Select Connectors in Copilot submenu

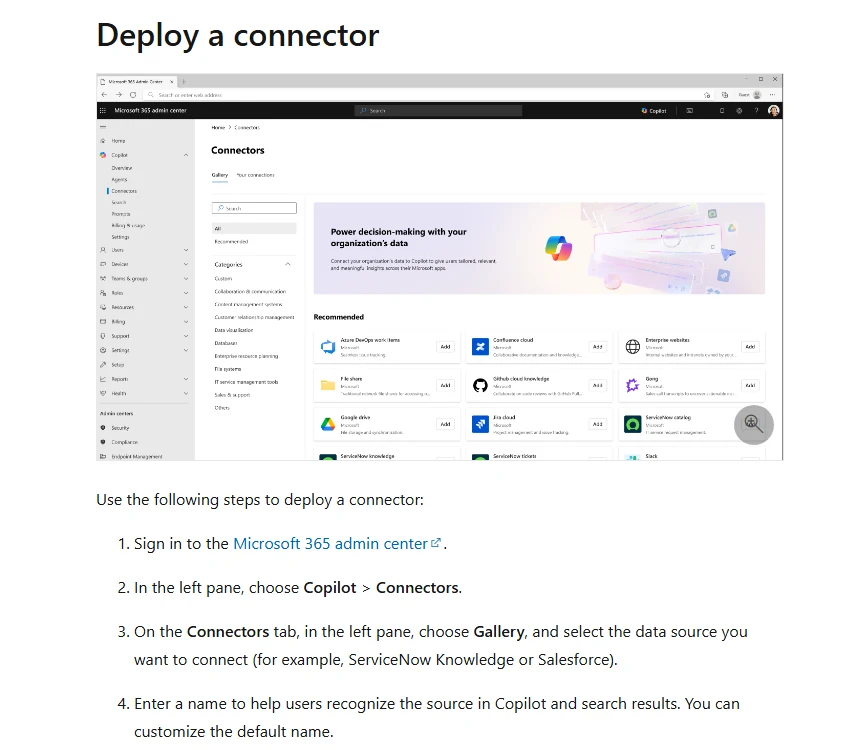(124, 191)
